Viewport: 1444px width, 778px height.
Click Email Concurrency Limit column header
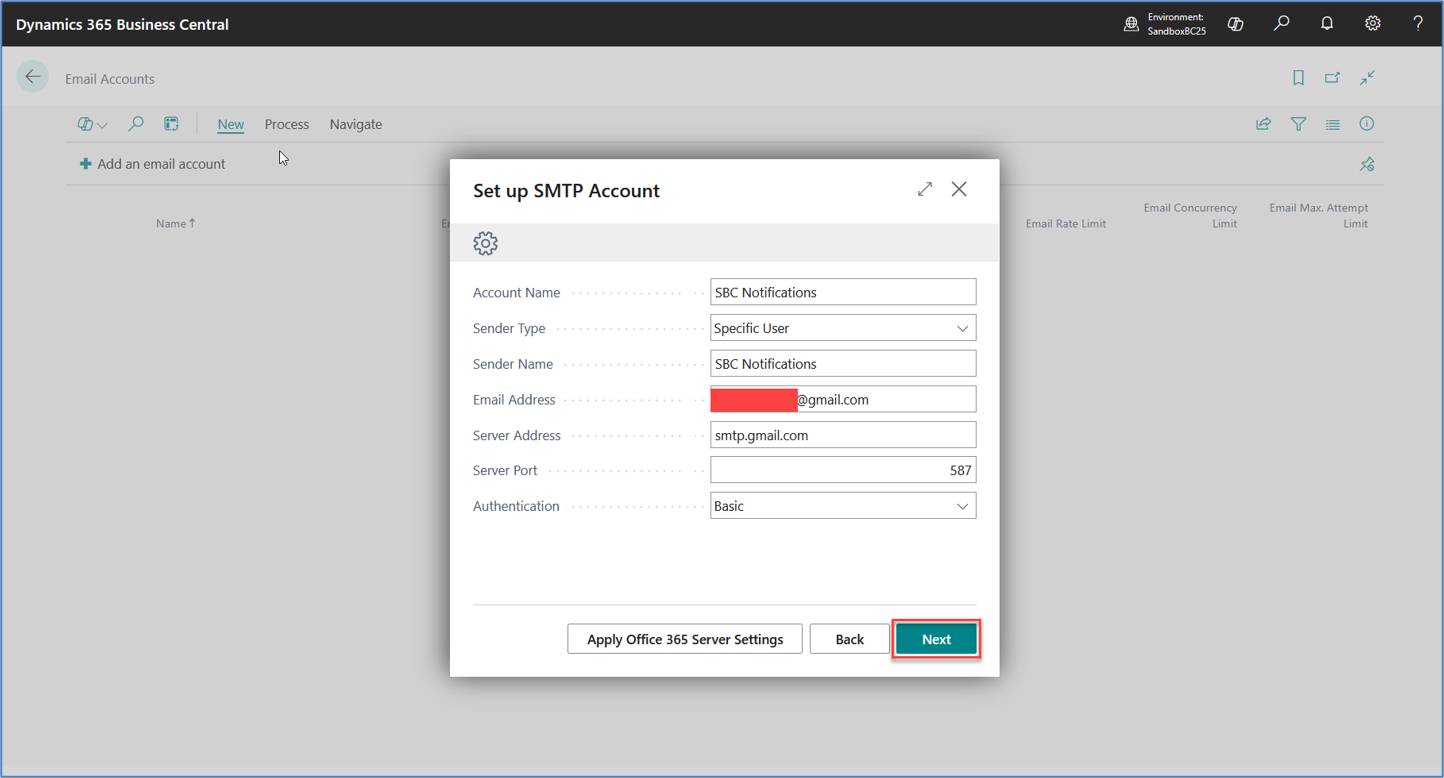1190,216
